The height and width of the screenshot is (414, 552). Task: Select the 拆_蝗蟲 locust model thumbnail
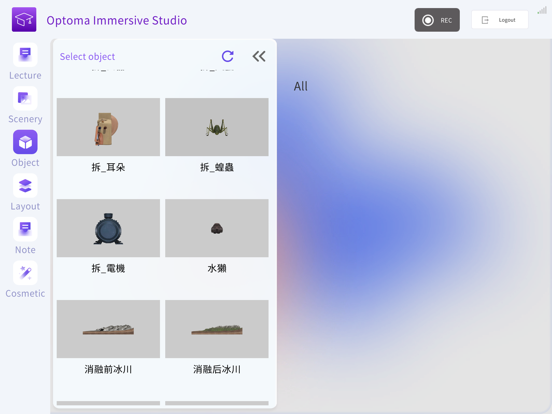pyautogui.click(x=217, y=127)
